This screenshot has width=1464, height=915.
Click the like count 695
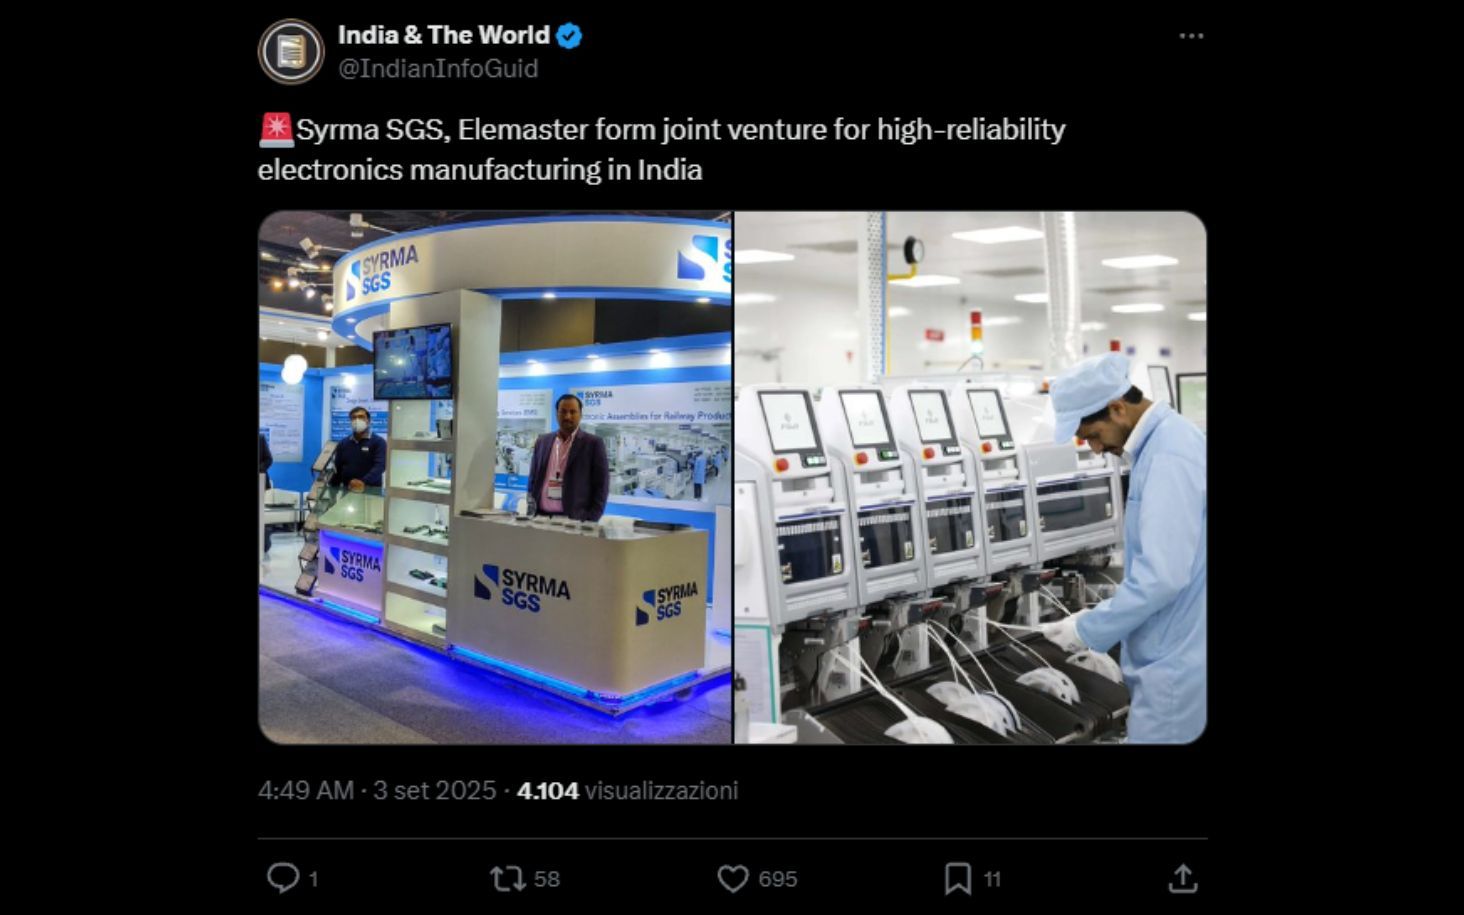pos(778,879)
